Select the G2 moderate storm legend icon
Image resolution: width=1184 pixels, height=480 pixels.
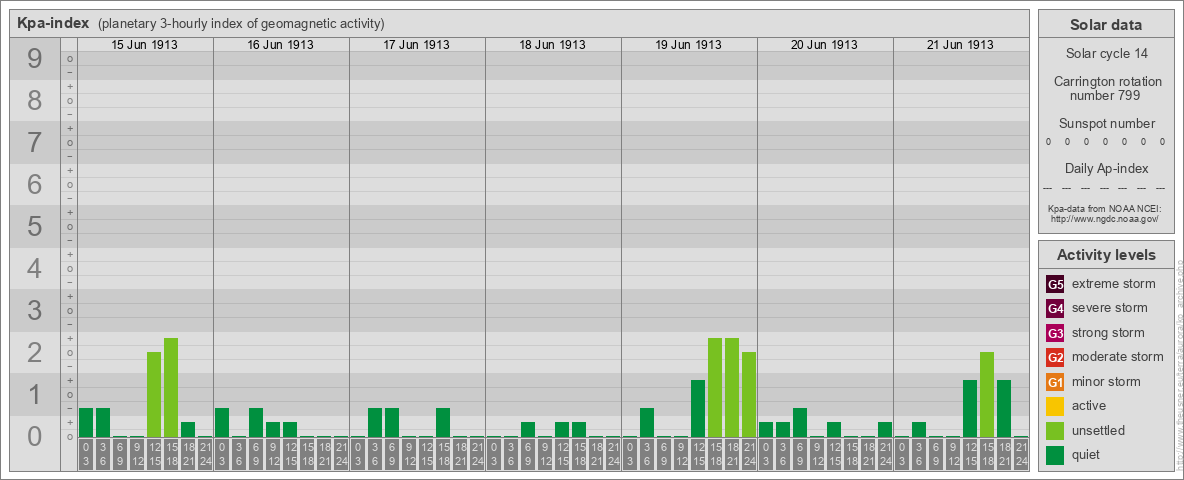tap(1055, 357)
